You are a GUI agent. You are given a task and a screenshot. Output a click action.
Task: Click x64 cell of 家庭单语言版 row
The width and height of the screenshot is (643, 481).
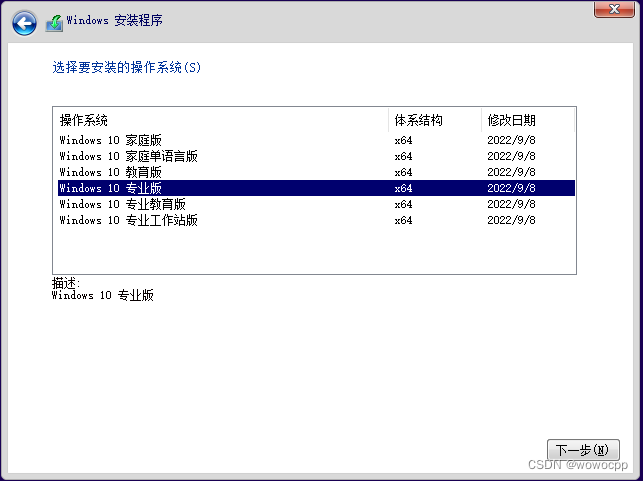pyautogui.click(x=404, y=156)
